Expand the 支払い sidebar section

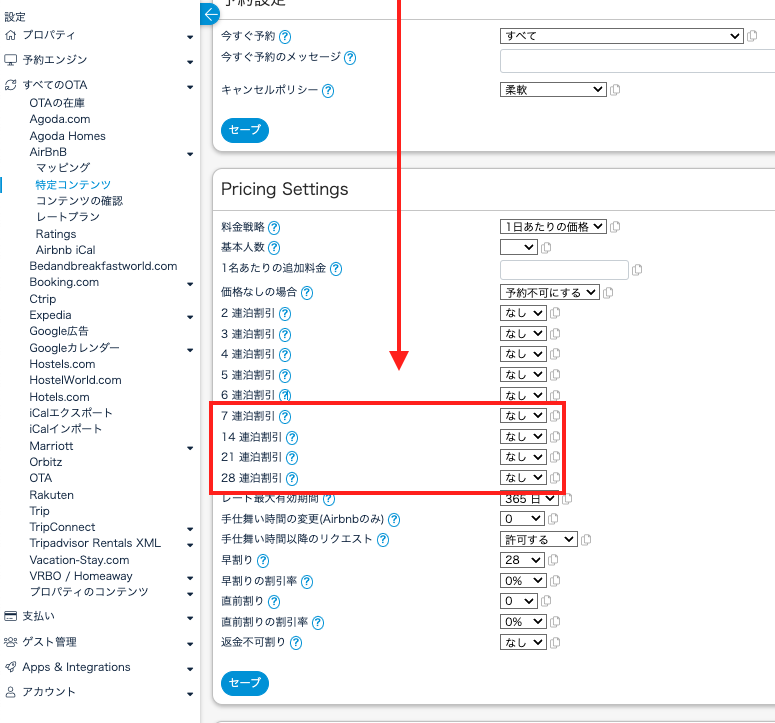[x=190, y=617]
